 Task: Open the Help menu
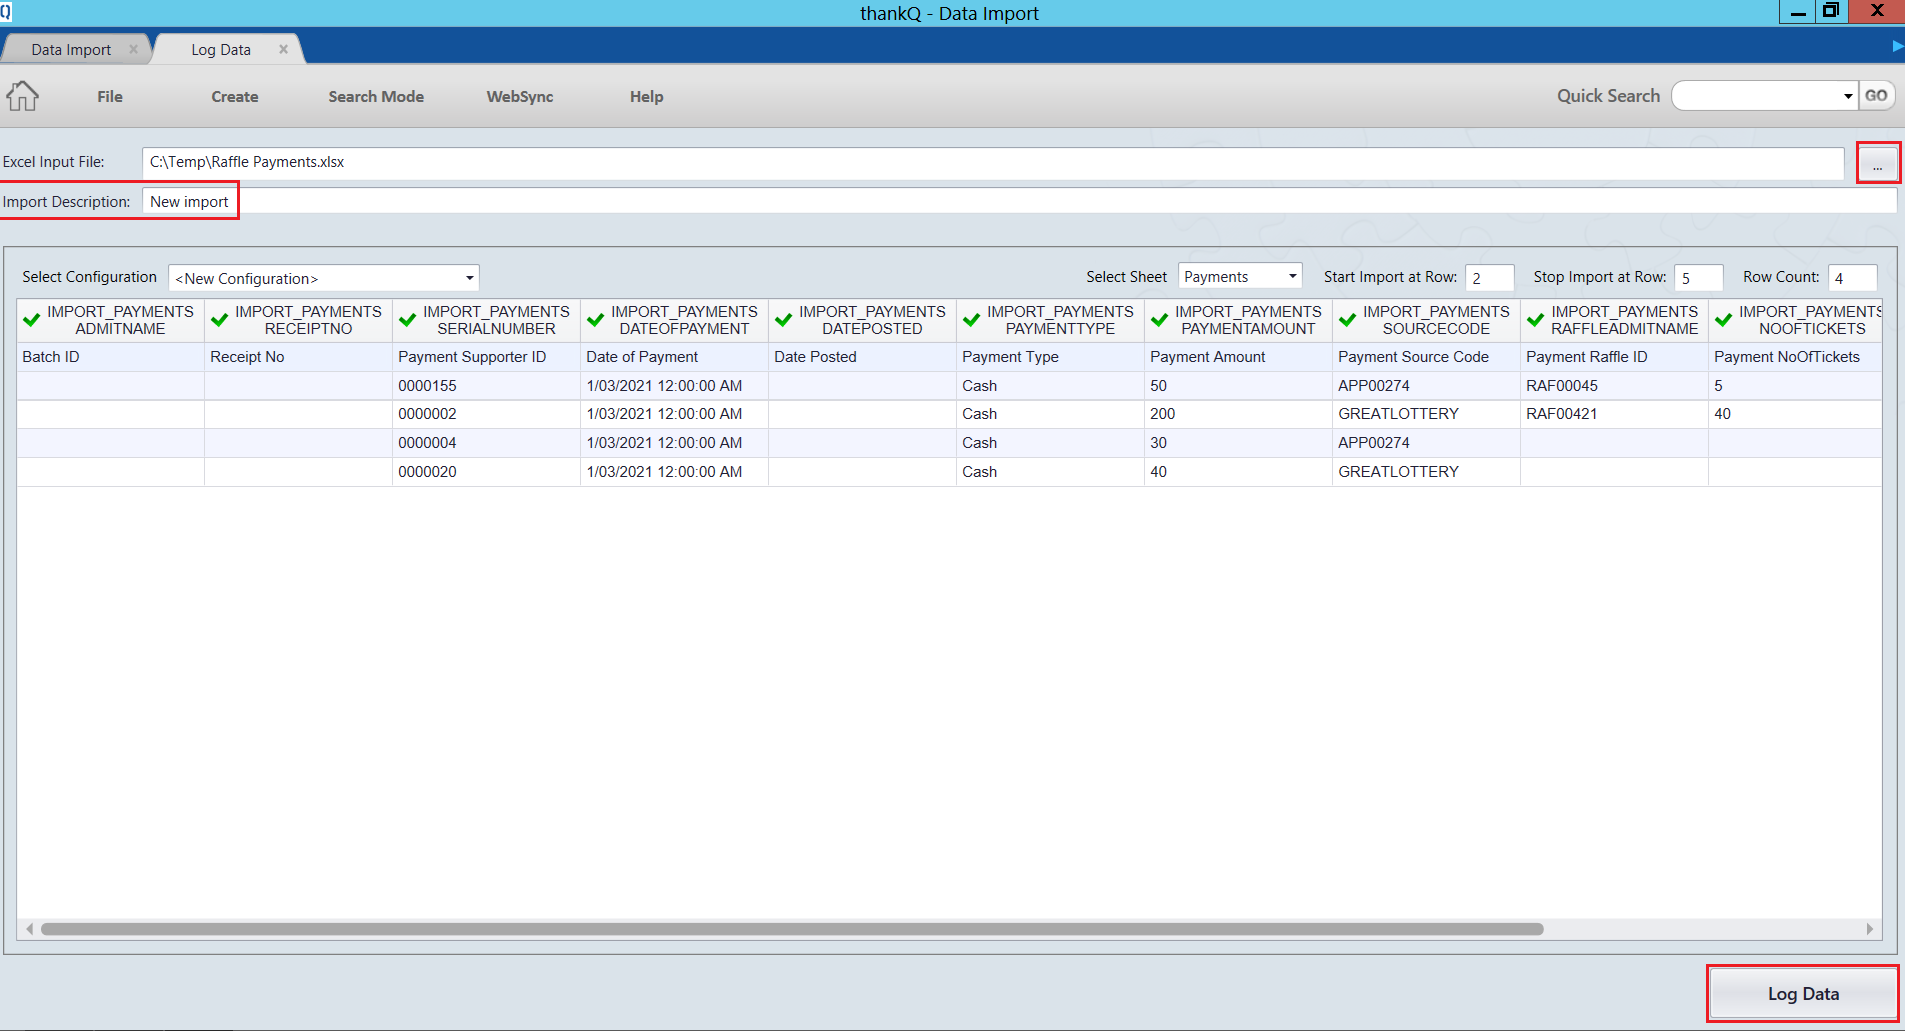point(646,96)
